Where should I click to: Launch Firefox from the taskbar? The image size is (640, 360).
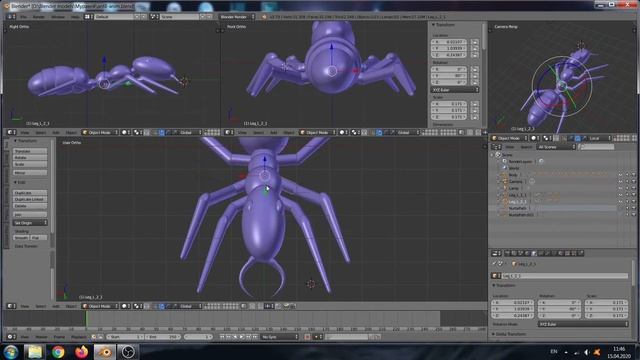pyautogui.click(x=81, y=351)
